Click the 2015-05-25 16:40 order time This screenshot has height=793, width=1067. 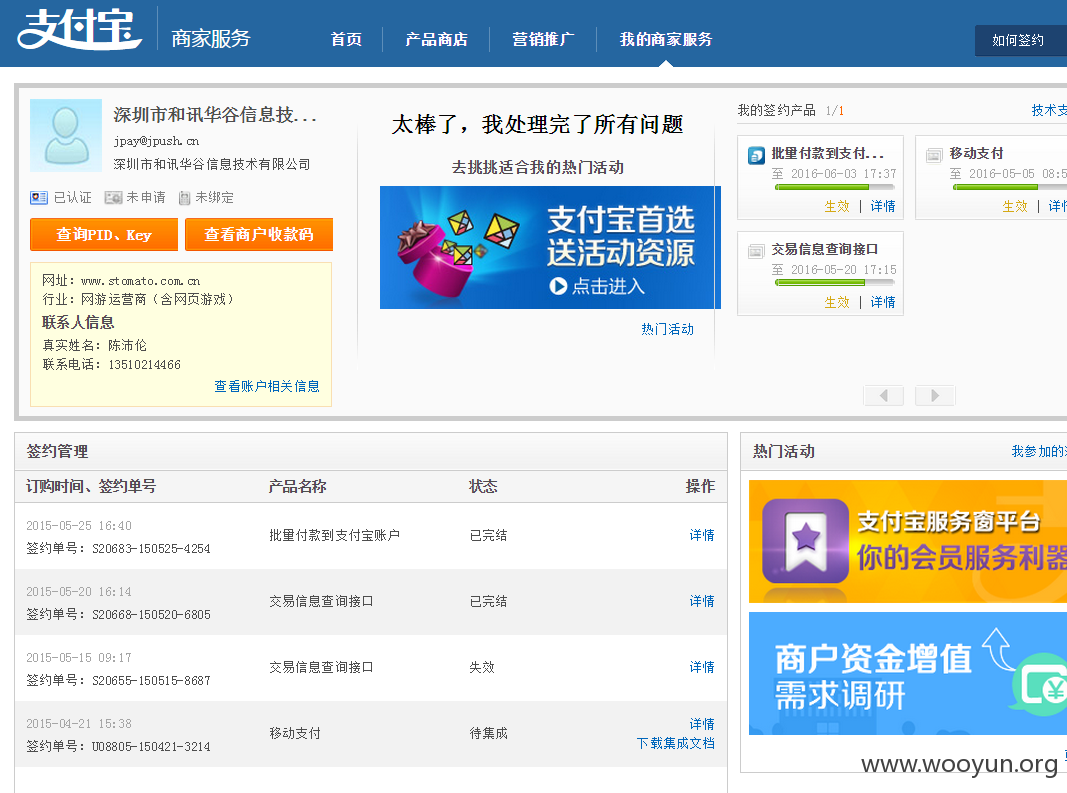click(x=79, y=525)
